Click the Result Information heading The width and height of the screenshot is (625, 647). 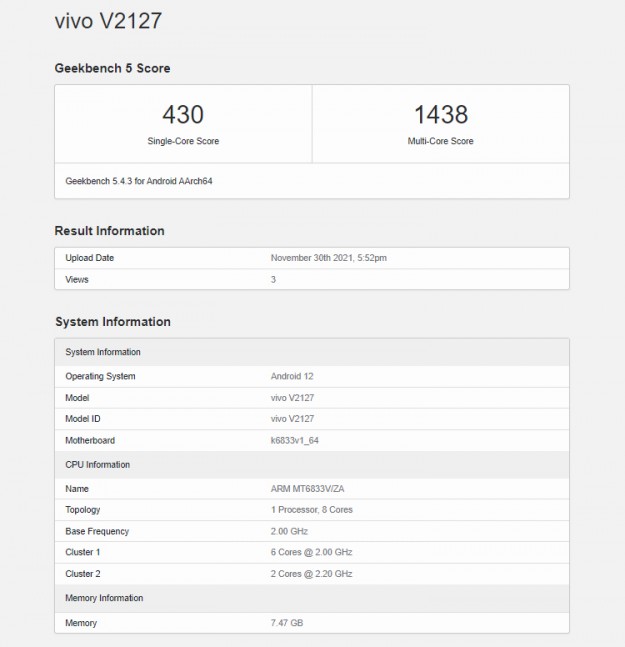pos(109,231)
